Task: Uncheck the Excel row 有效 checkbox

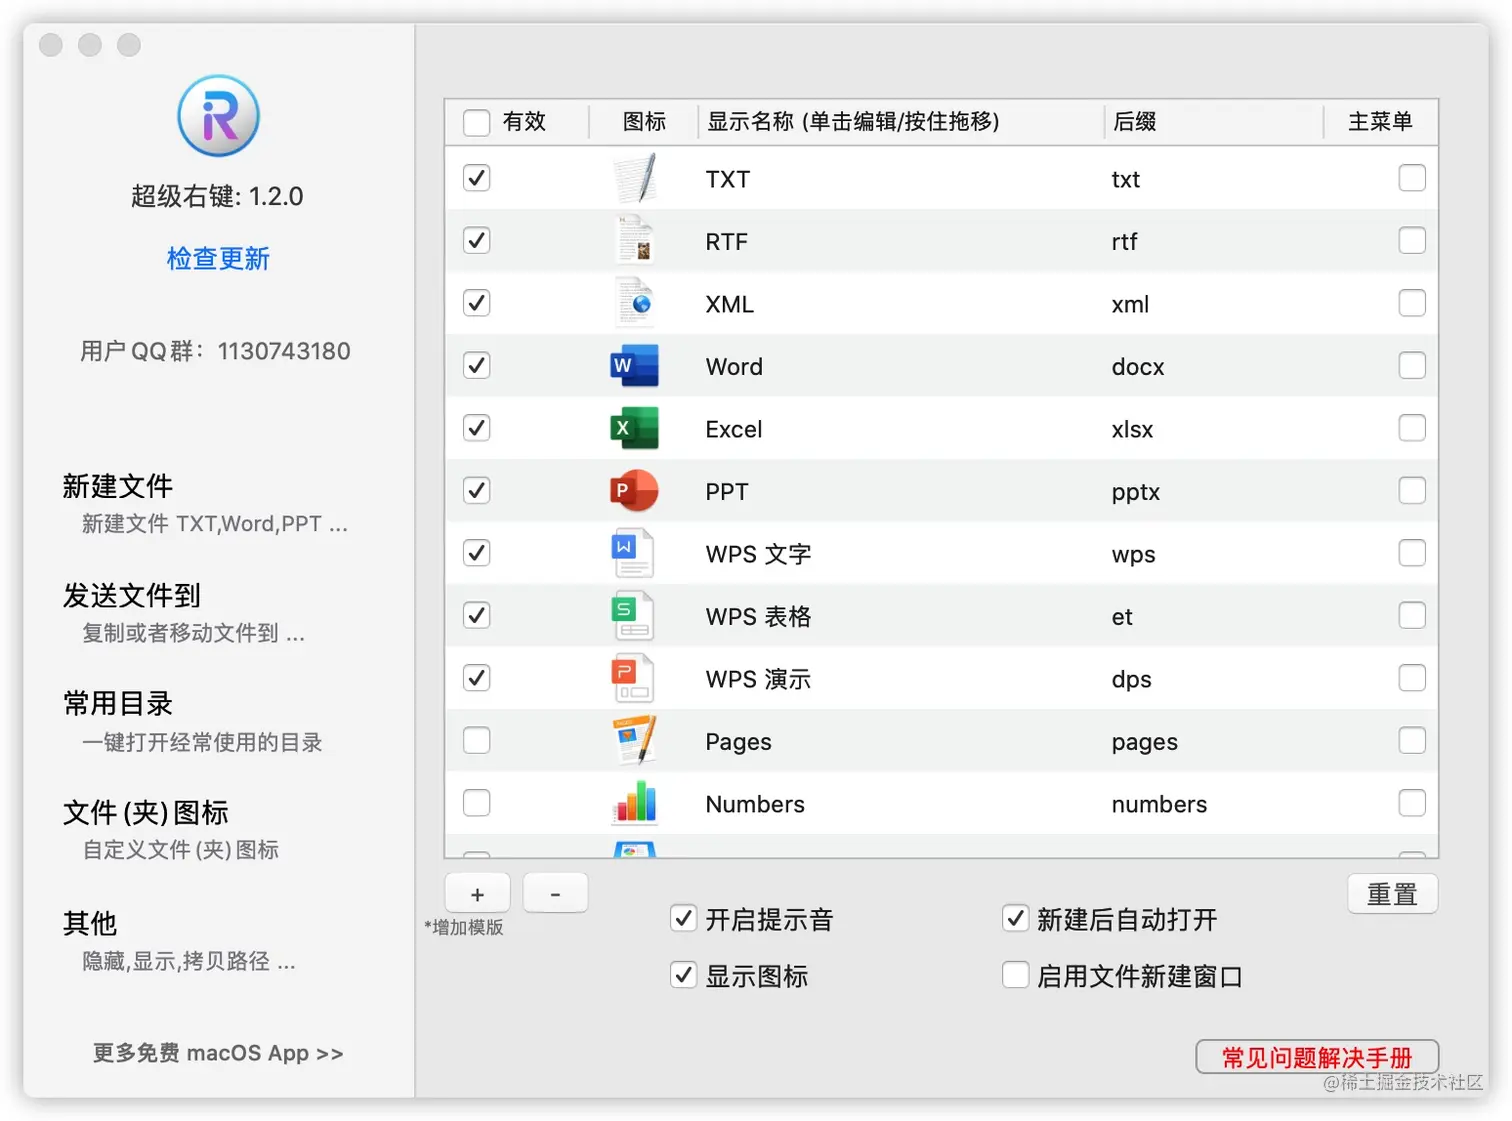Action: pyautogui.click(x=477, y=428)
